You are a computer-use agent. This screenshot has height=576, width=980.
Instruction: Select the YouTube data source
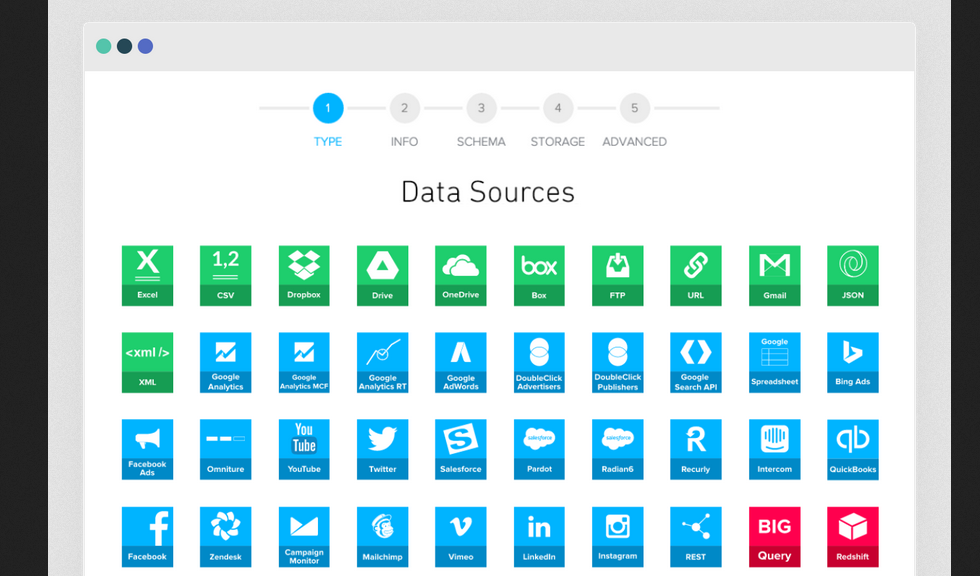(304, 449)
